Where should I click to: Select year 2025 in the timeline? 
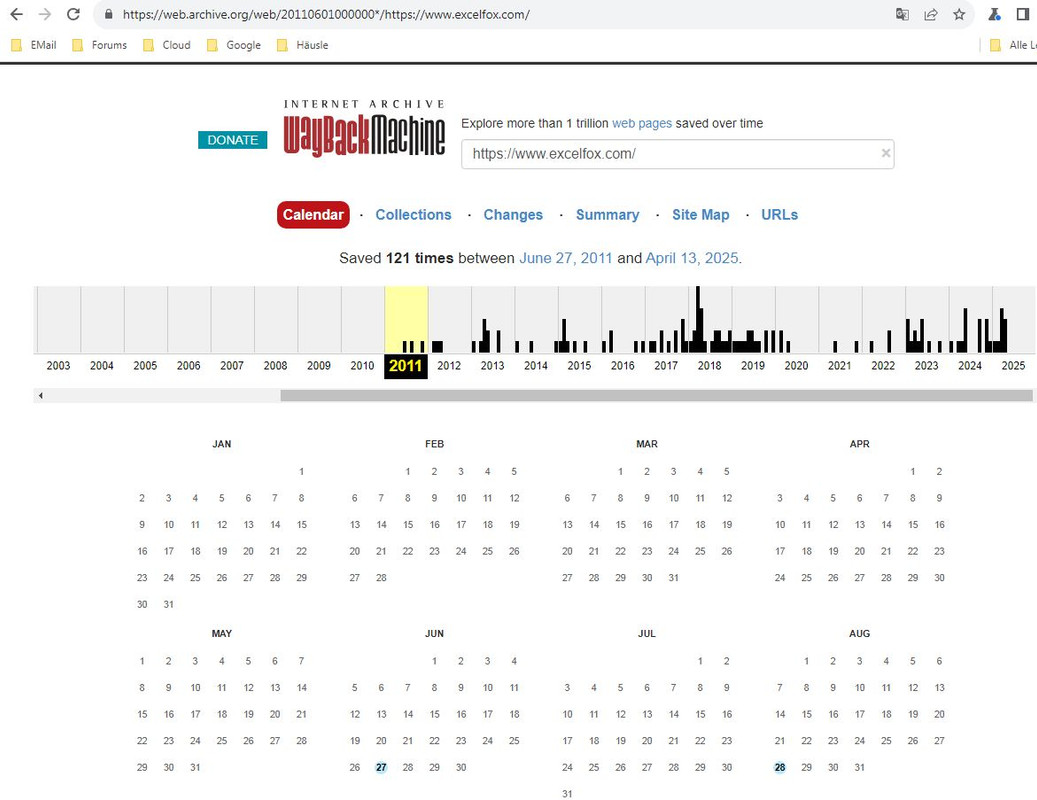click(x=1013, y=366)
